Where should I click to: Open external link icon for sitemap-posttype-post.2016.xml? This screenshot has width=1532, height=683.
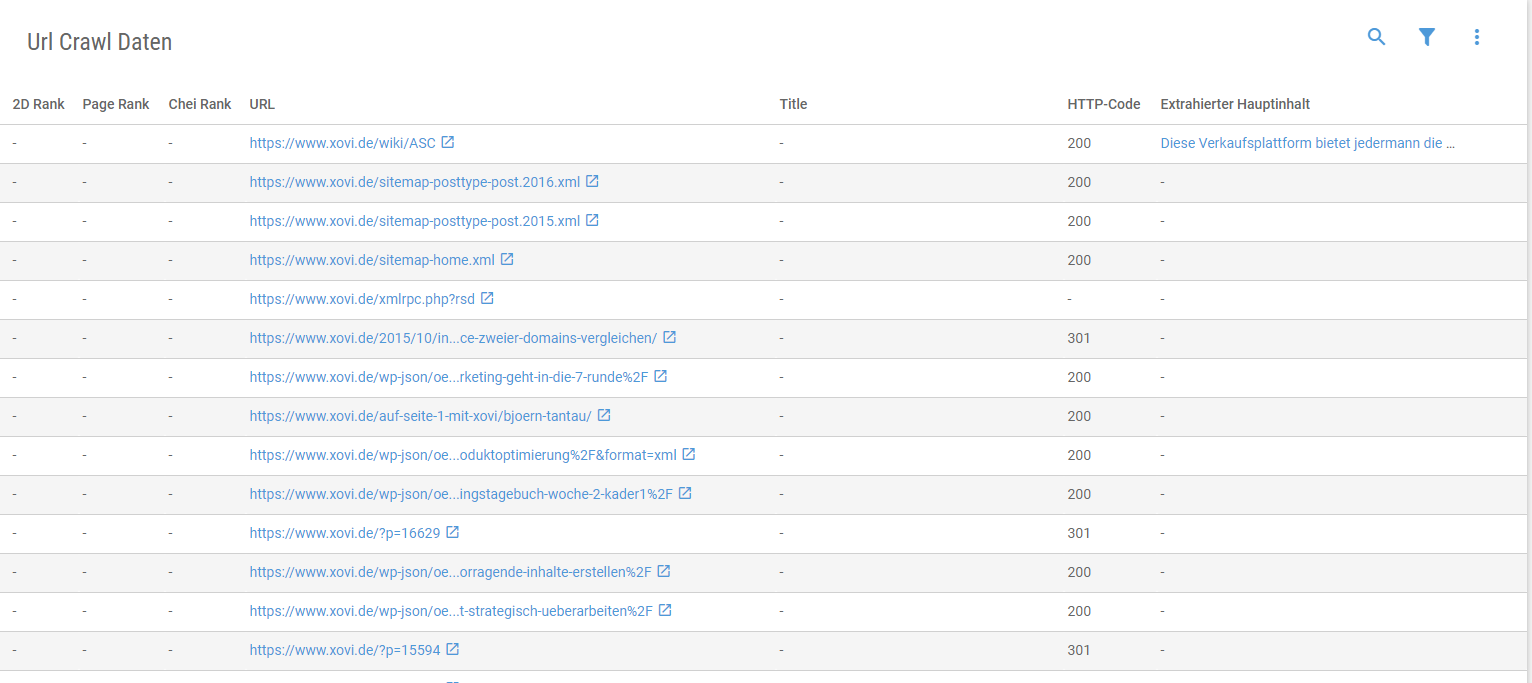click(x=592, y=181)
